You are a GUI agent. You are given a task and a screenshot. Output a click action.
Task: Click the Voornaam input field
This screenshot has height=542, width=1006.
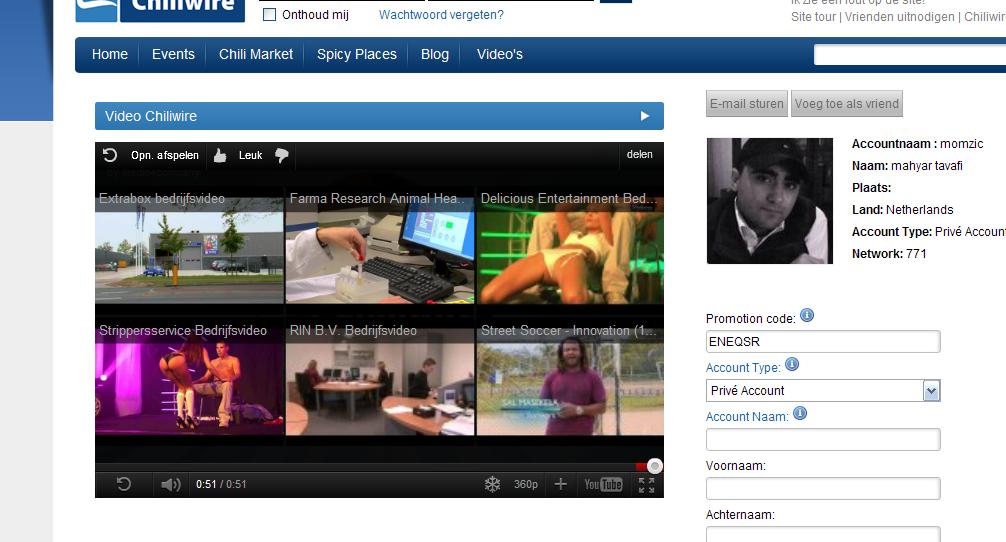(823, 488)
